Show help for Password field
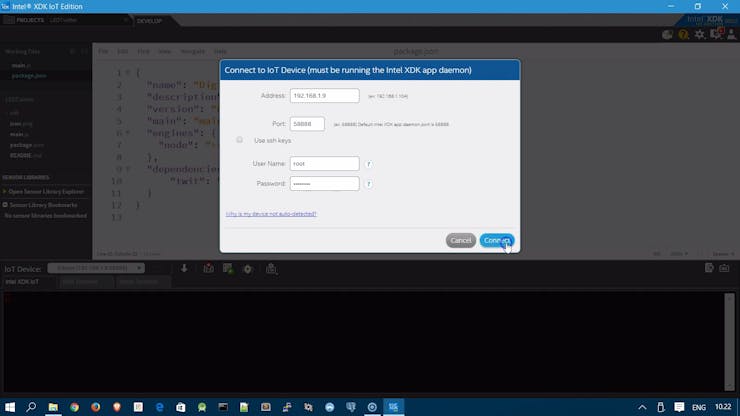 tap(369, 184)
